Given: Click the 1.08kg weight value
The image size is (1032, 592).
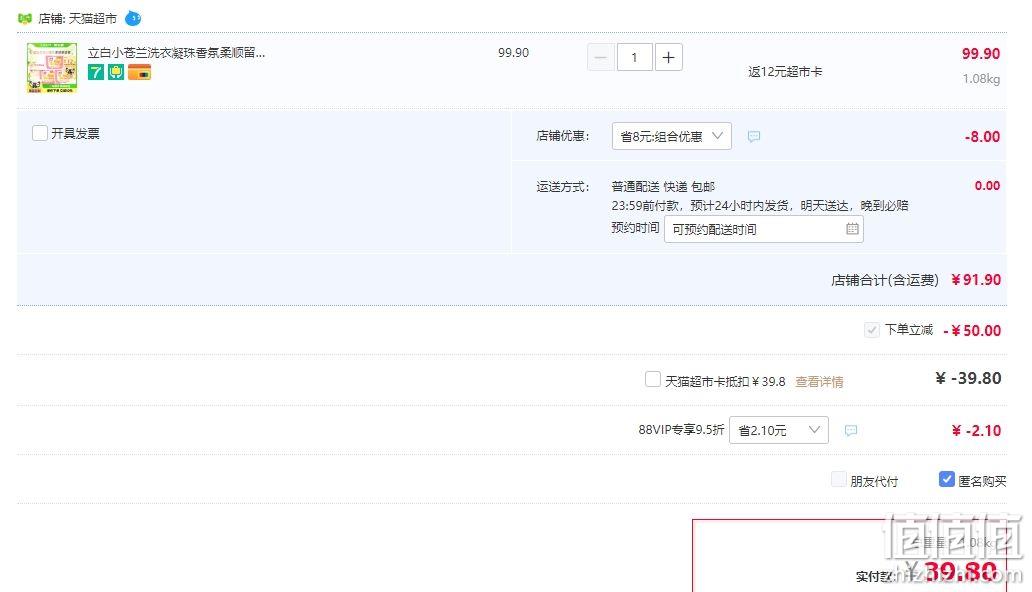Looking at the screenshot, I should click(x=981, y=79).
